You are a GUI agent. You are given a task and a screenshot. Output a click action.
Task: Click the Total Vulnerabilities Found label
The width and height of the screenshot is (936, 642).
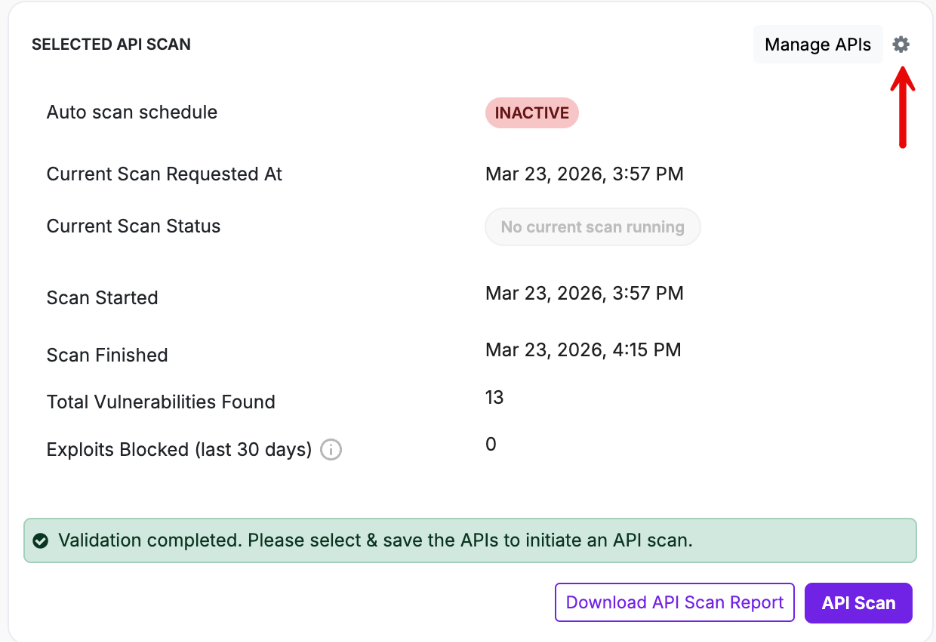click(x=160, y=402)
